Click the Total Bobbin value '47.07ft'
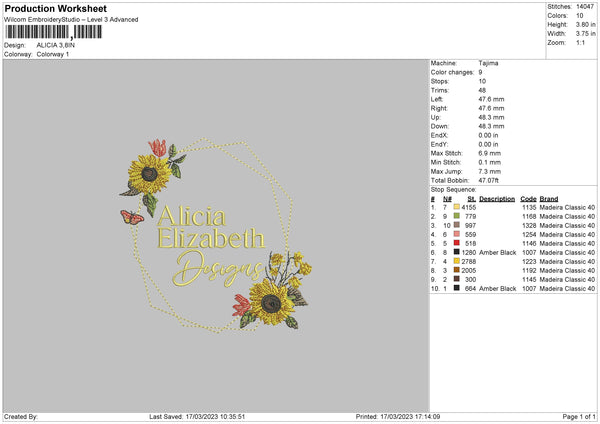 coord(489,180)
